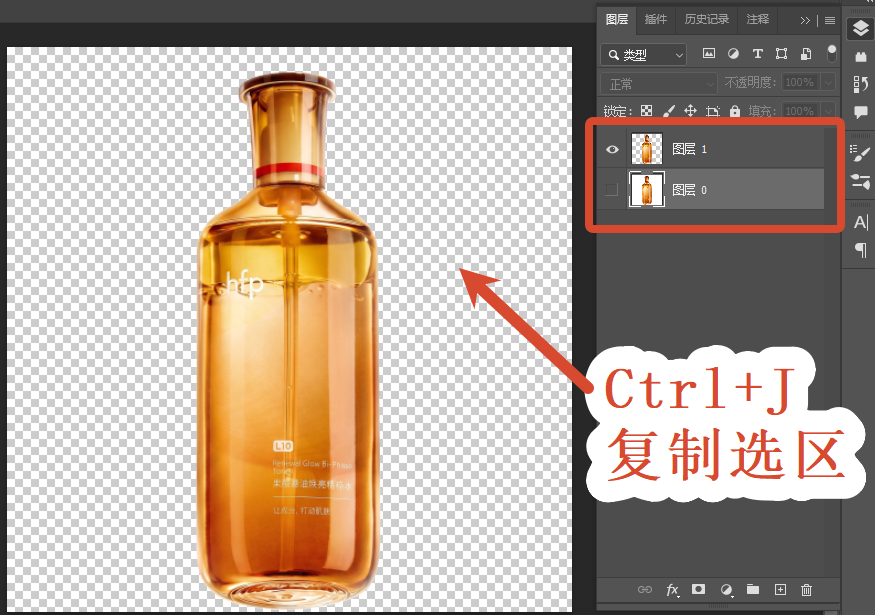Click the 填充 100% value field
Image resolution: width=875 pixels, height=615 pixels.
click(x=800, y=110)
